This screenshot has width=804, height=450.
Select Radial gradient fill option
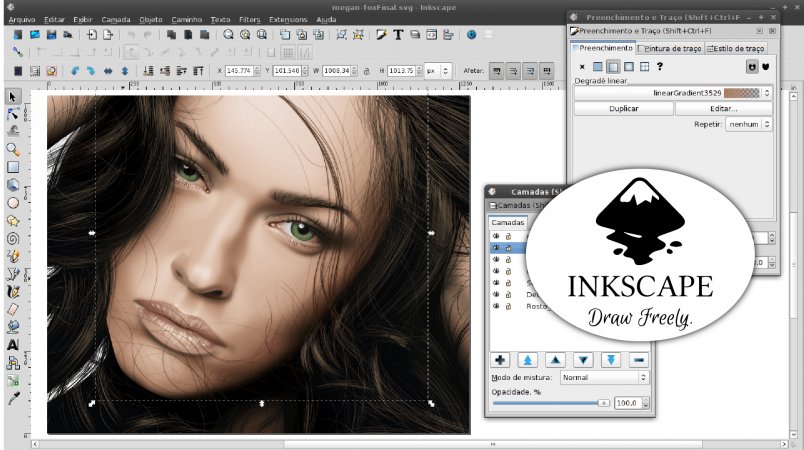pos(629,67)
